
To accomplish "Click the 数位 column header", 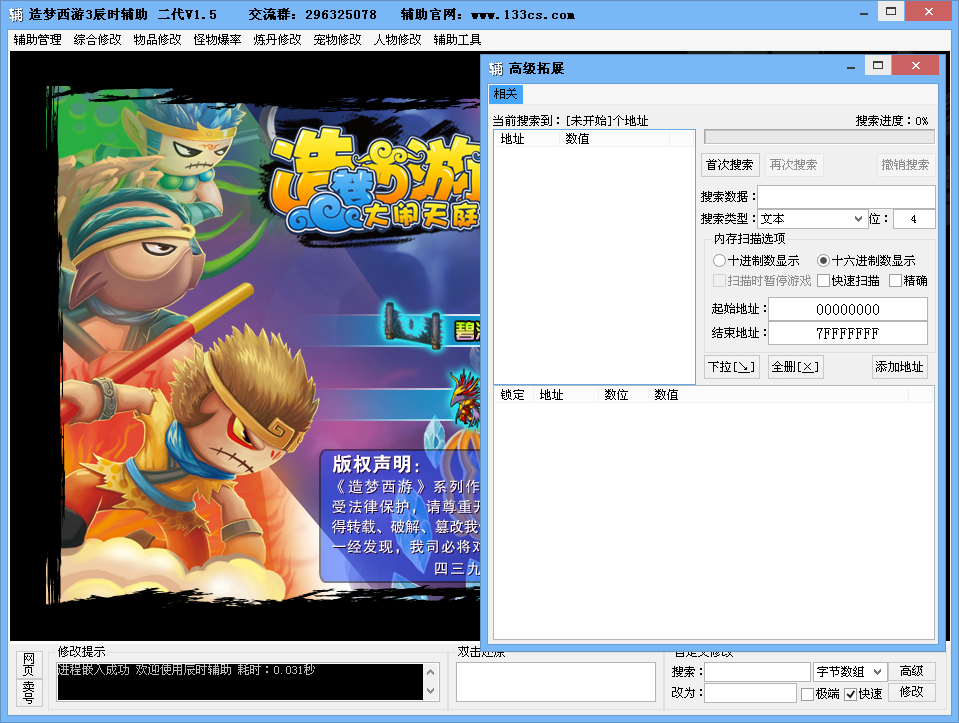I will pyautogui.click(x=623, y=395).
